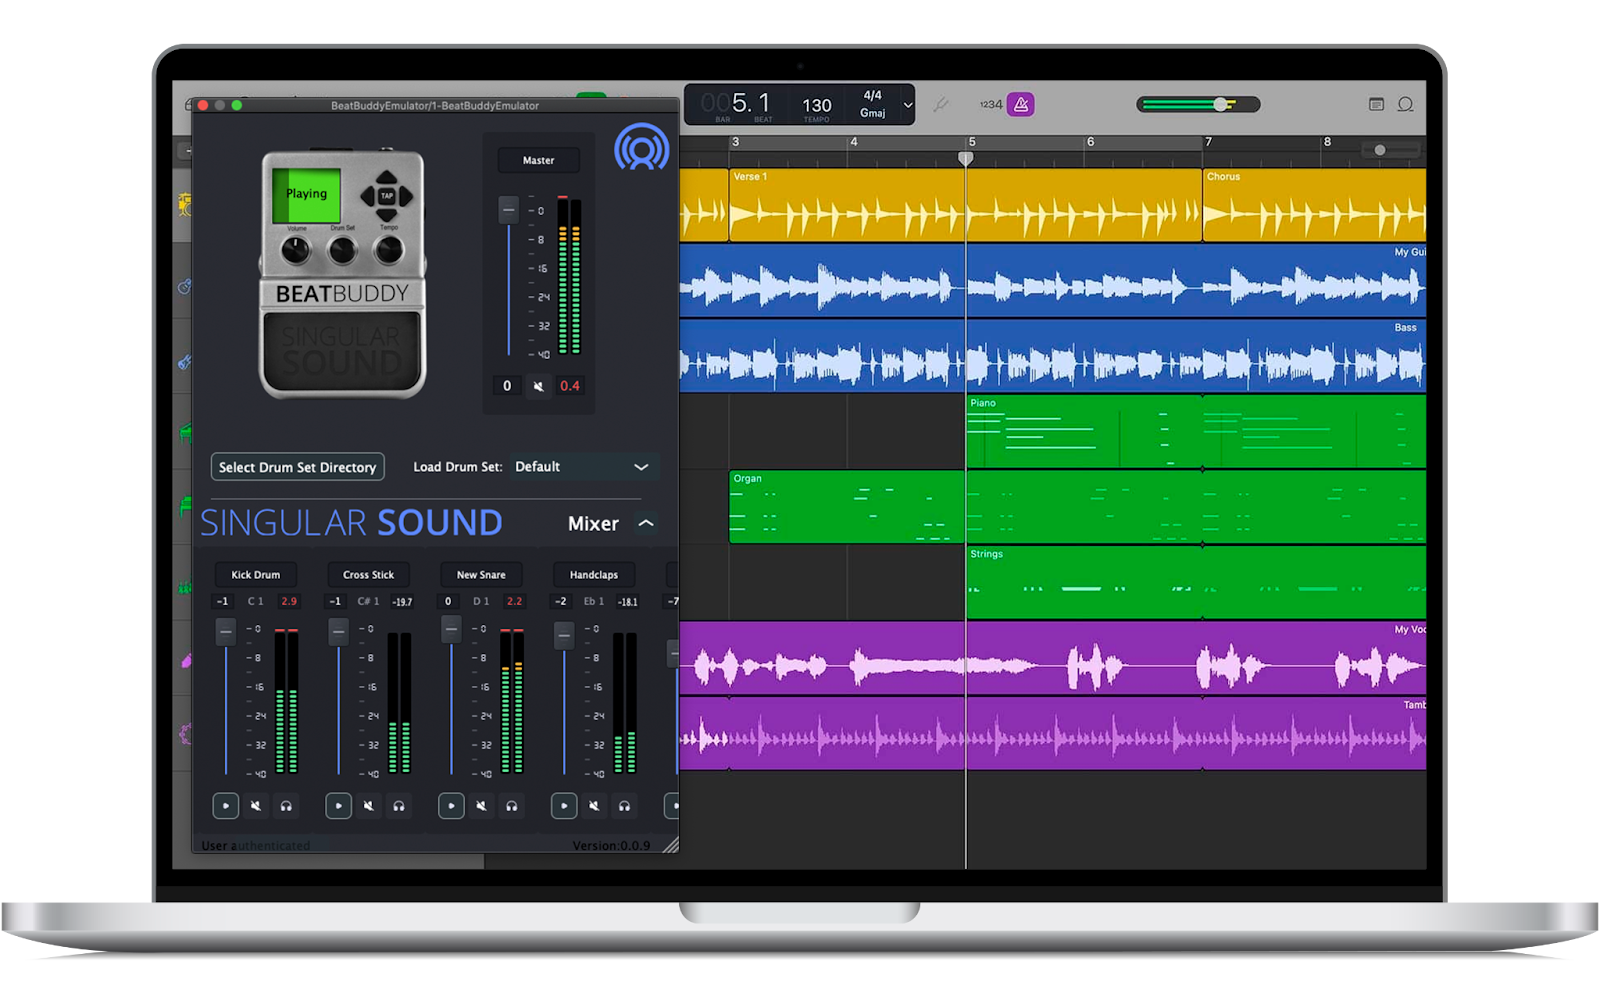This screenshot has width=1600, height=1004.
Task: Click the TAP button on BeatBuddy pedal
Action: (x=386, y=195)
